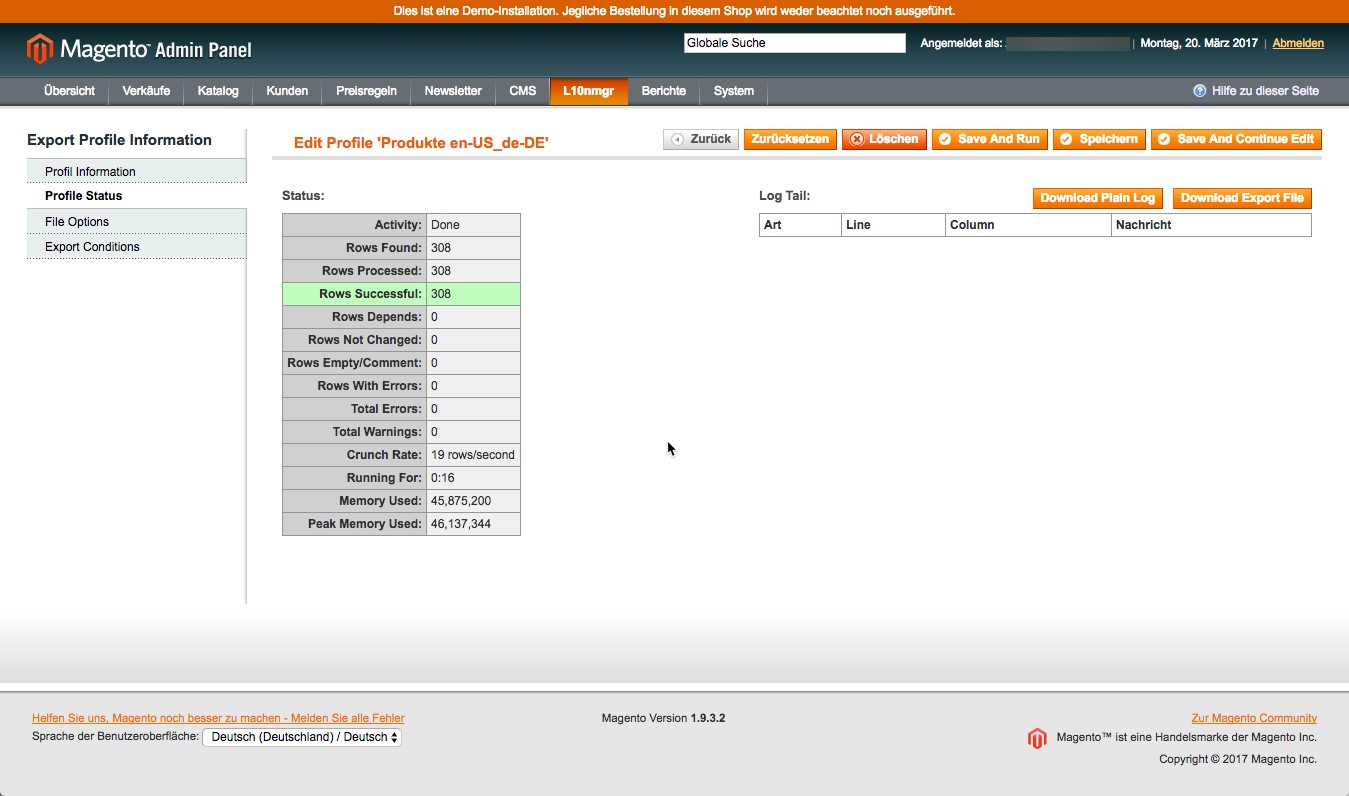Open the Katalog menu

(218, 91)
